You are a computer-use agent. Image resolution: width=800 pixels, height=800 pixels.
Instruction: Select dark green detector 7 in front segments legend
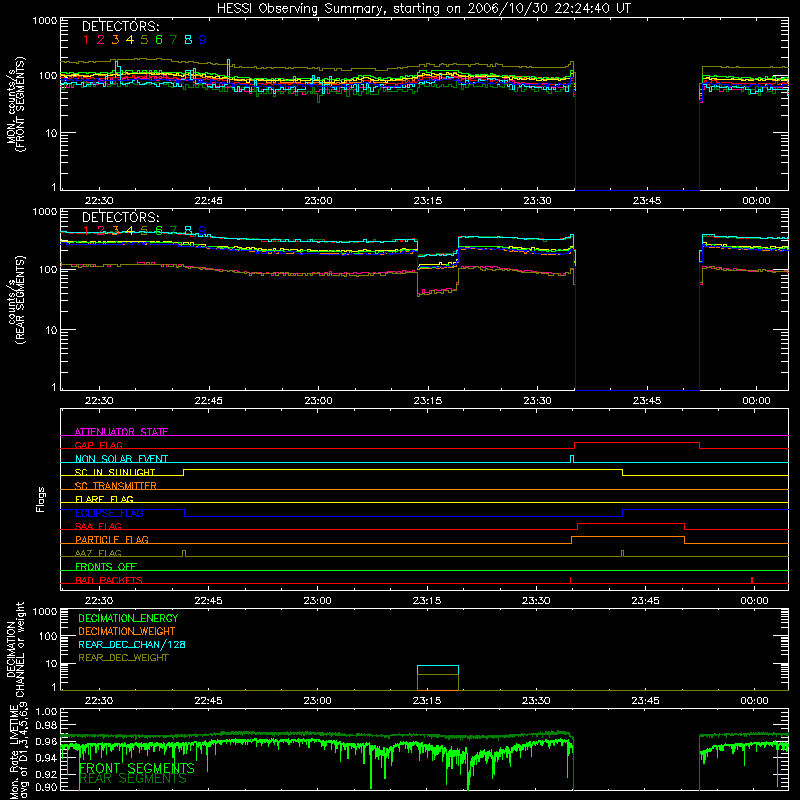[x=173, y=40]
